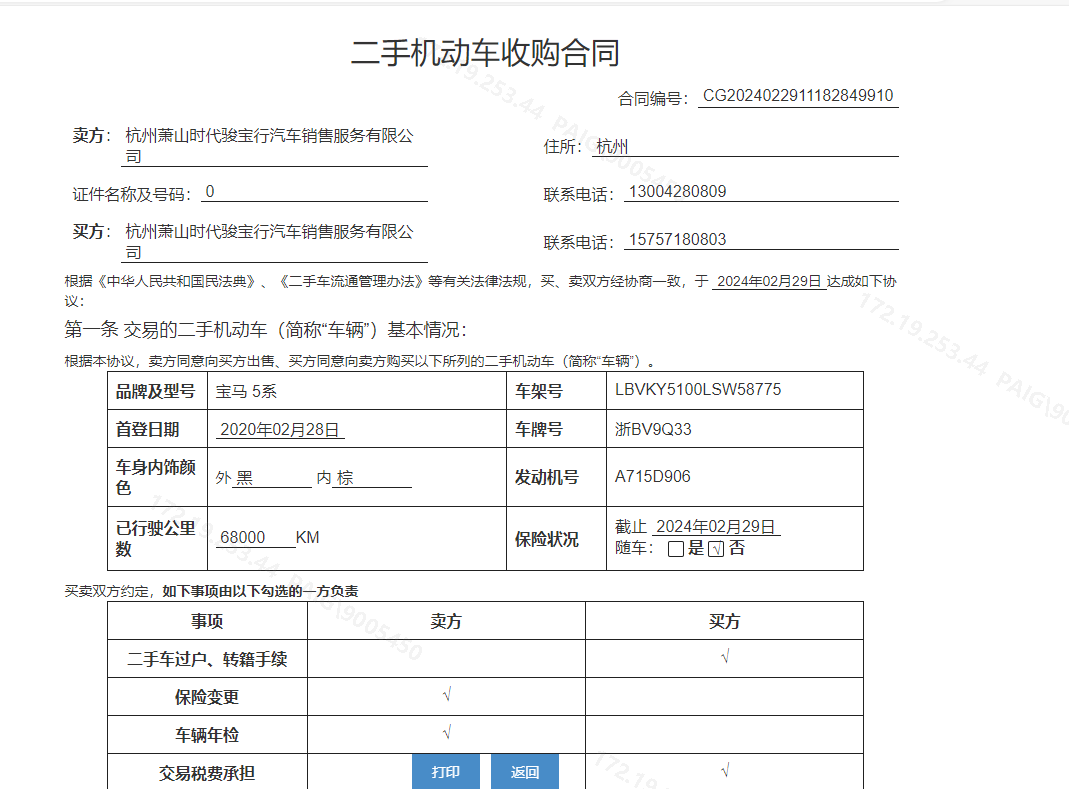The height and width of the screenshot is (789, 1069).
Task: Click the 卖方 column header in responsibilities table
Action: pos(447,621)
